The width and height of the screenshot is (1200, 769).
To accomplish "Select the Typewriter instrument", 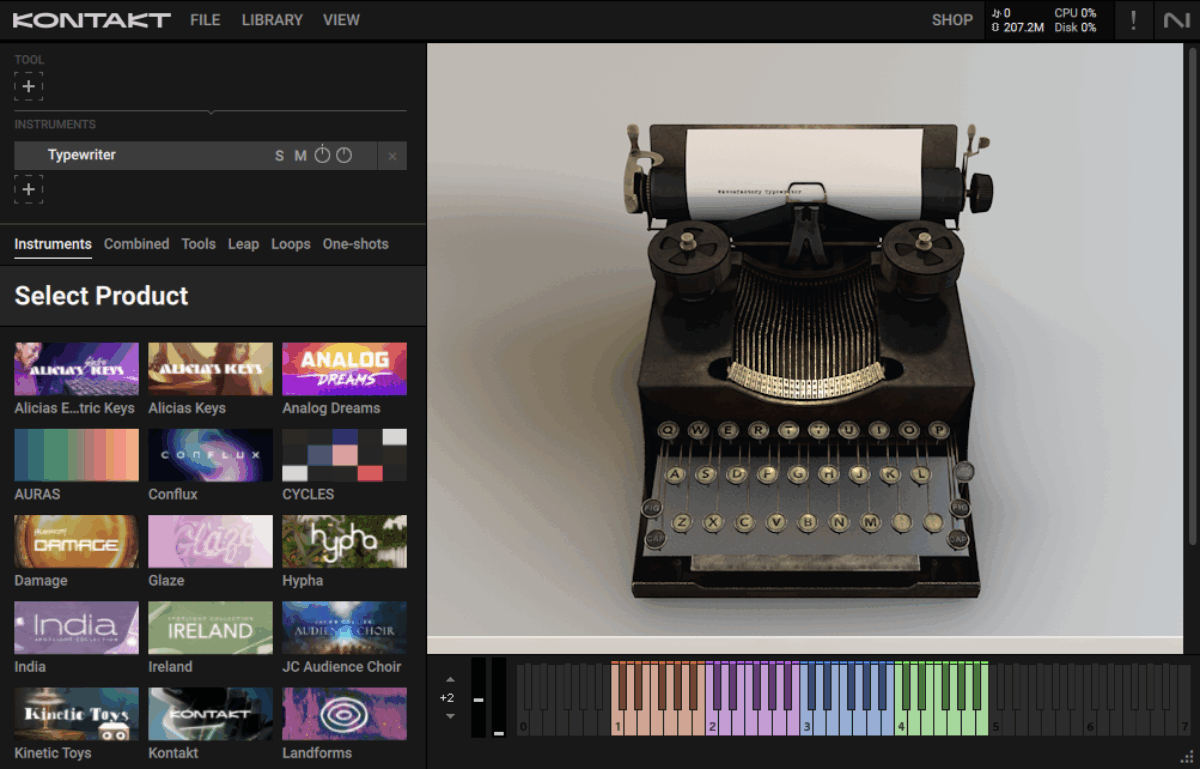I will click(82, 155).
